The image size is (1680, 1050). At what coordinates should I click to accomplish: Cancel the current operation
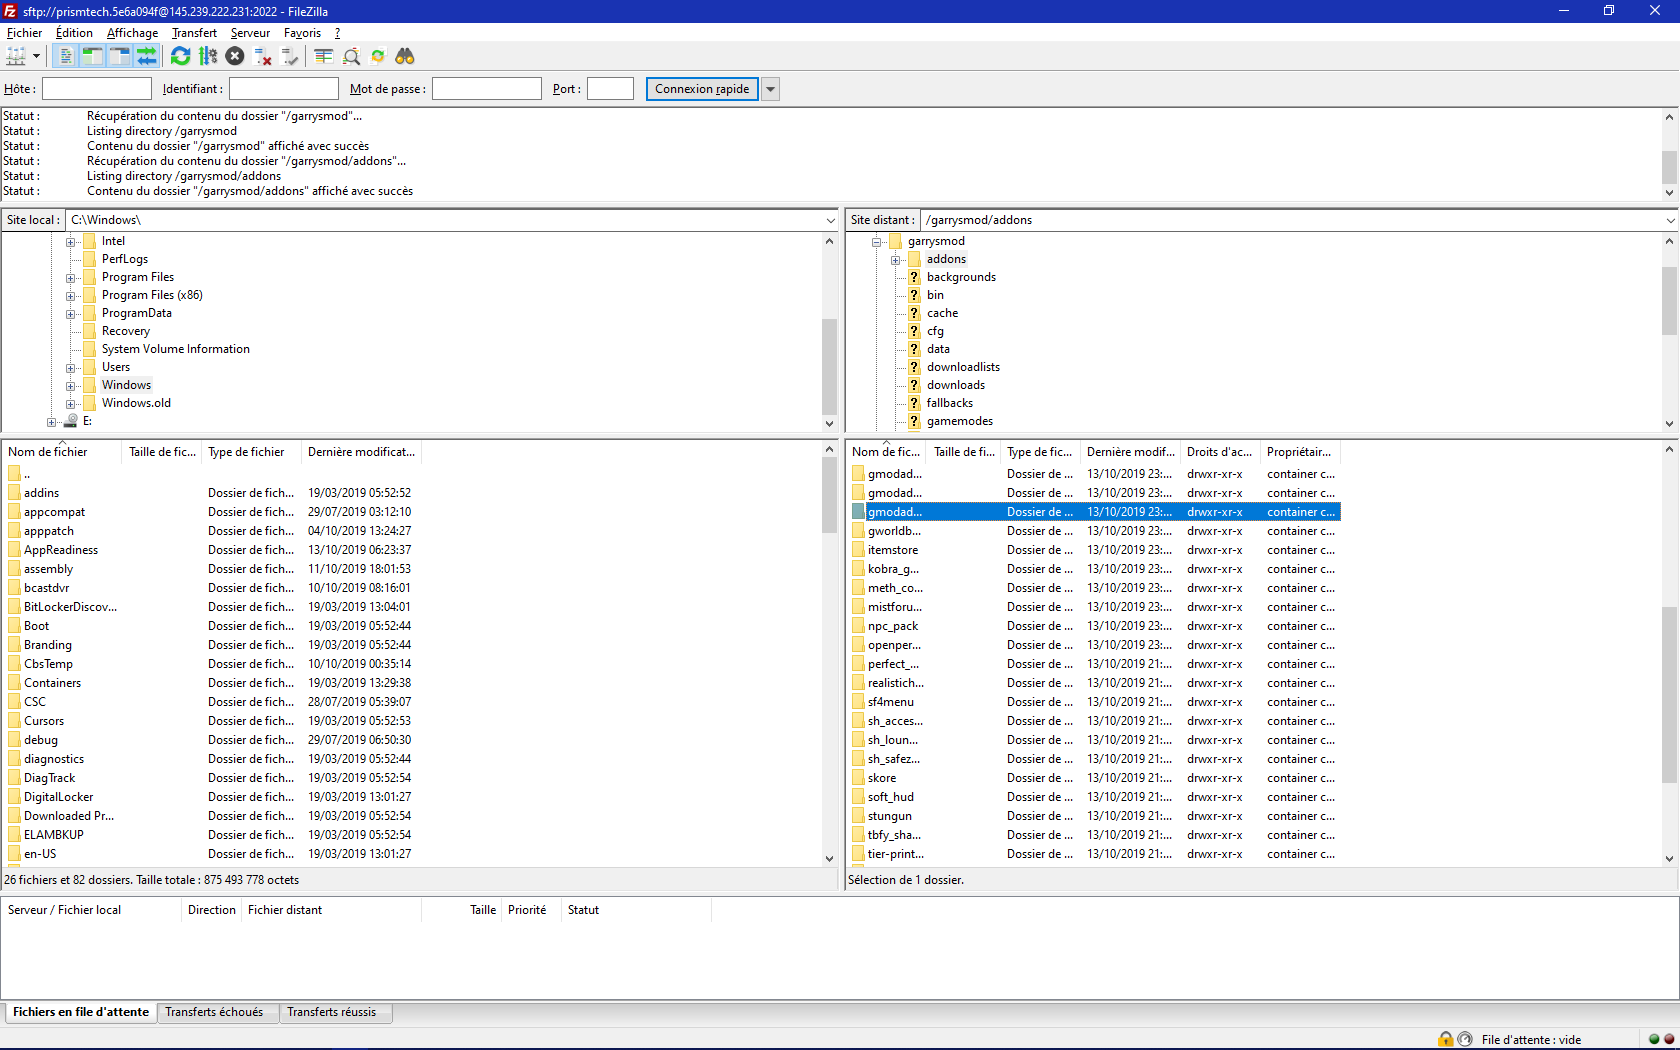(x=235, y=56)
